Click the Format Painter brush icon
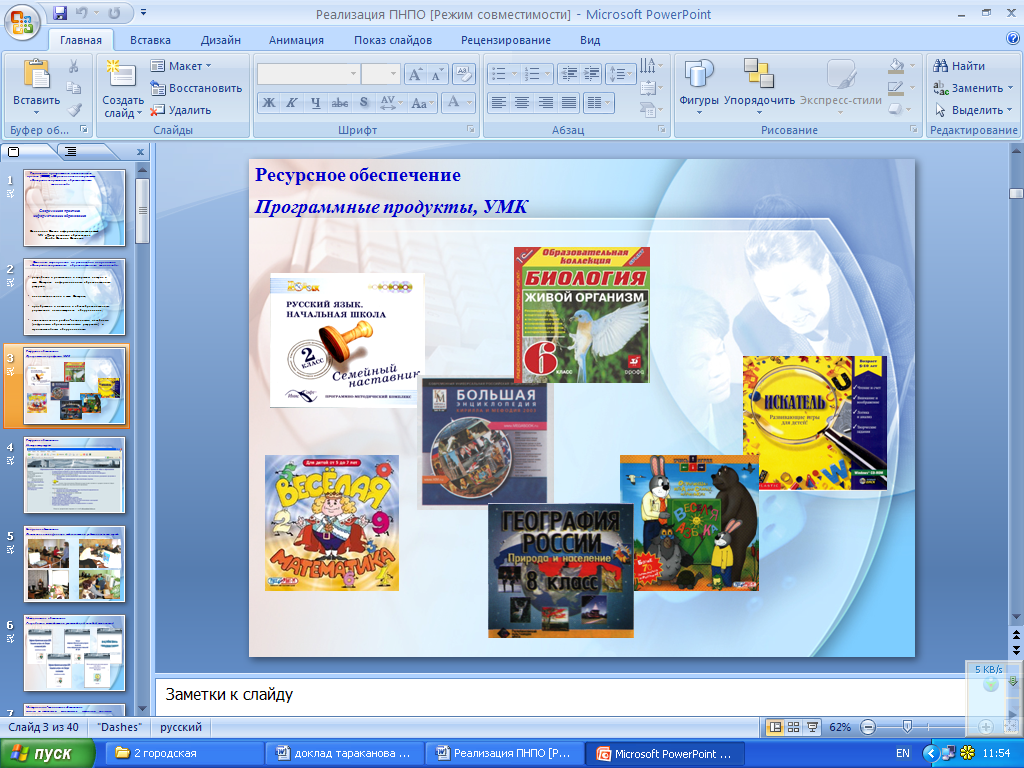The height and width of the screenshot is (768, 1024). point(74,110)
